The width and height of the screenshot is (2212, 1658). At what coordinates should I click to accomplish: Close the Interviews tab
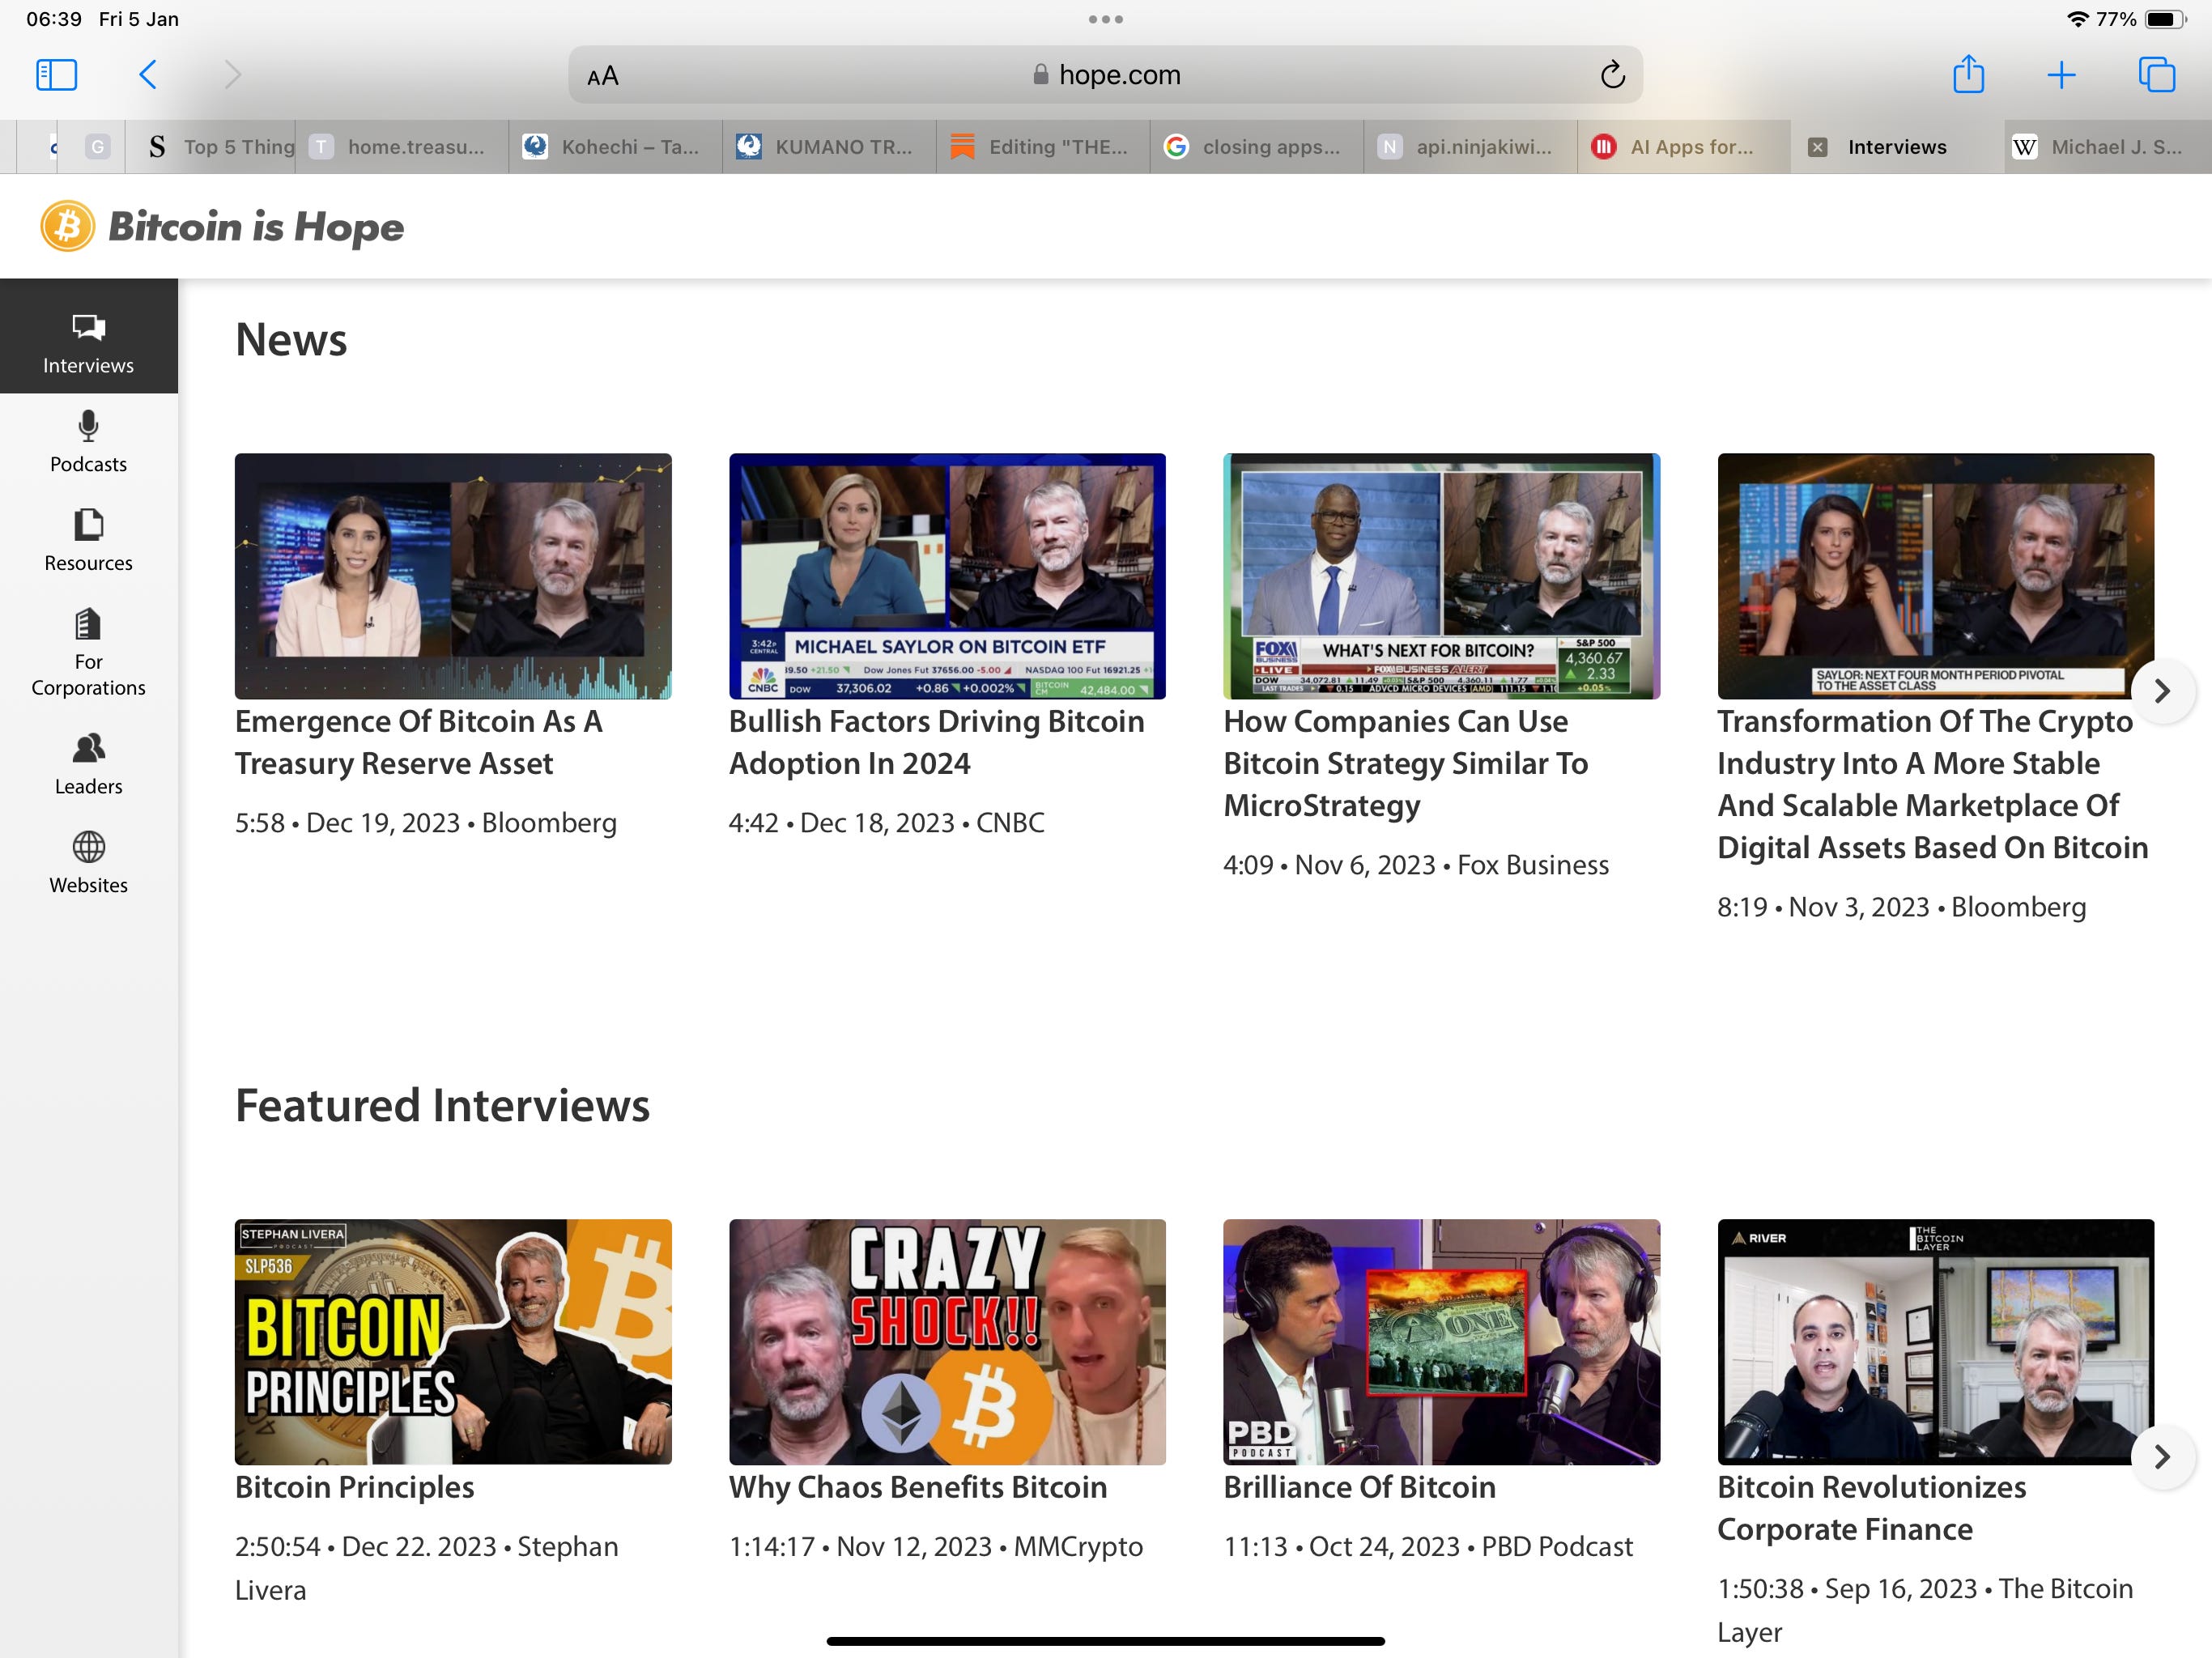[x=1818, y=147]
